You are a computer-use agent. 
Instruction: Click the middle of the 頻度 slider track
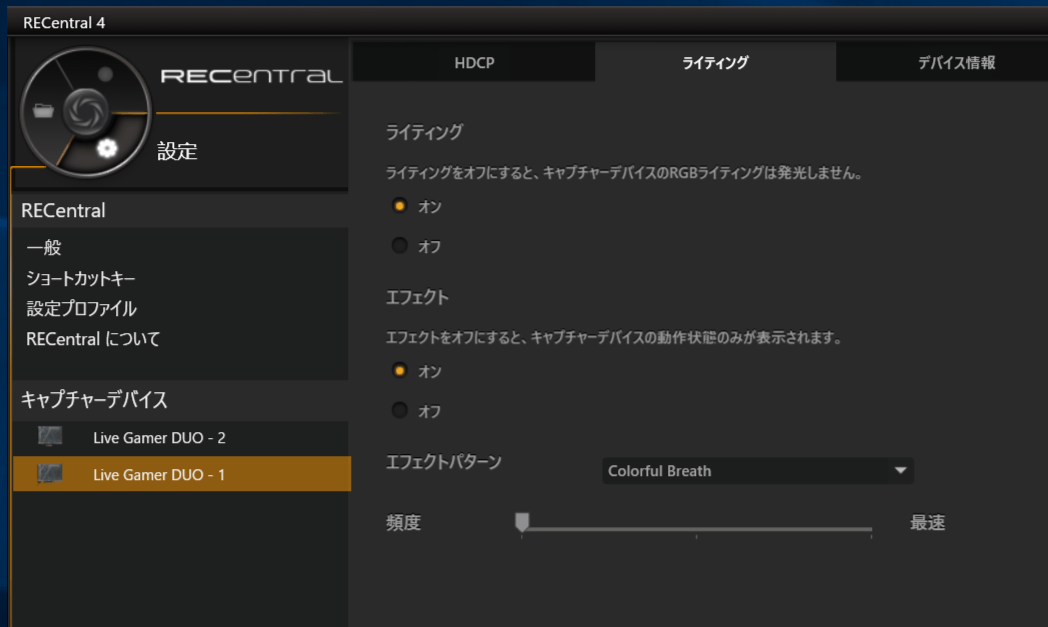696,529
